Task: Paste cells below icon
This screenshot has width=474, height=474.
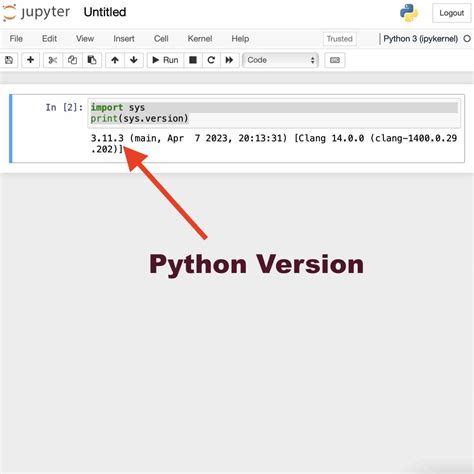Action: coord(92,60)
